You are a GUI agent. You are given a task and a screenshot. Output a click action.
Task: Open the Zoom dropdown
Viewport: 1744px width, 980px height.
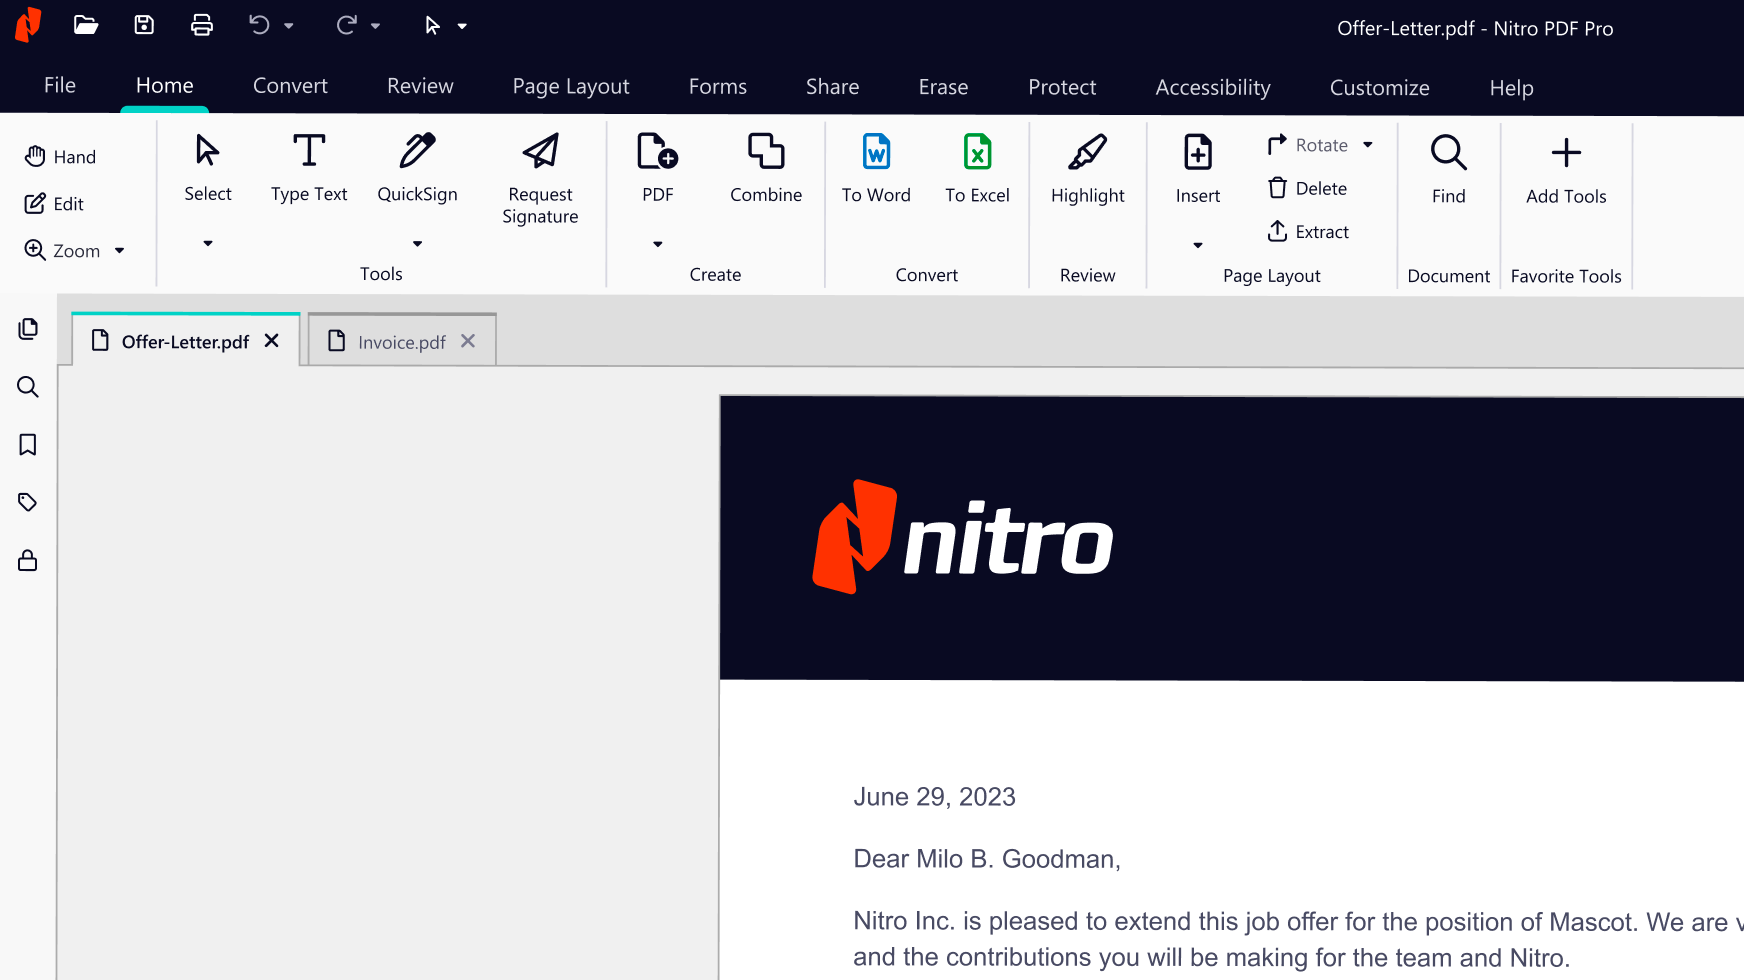point(119,250)
